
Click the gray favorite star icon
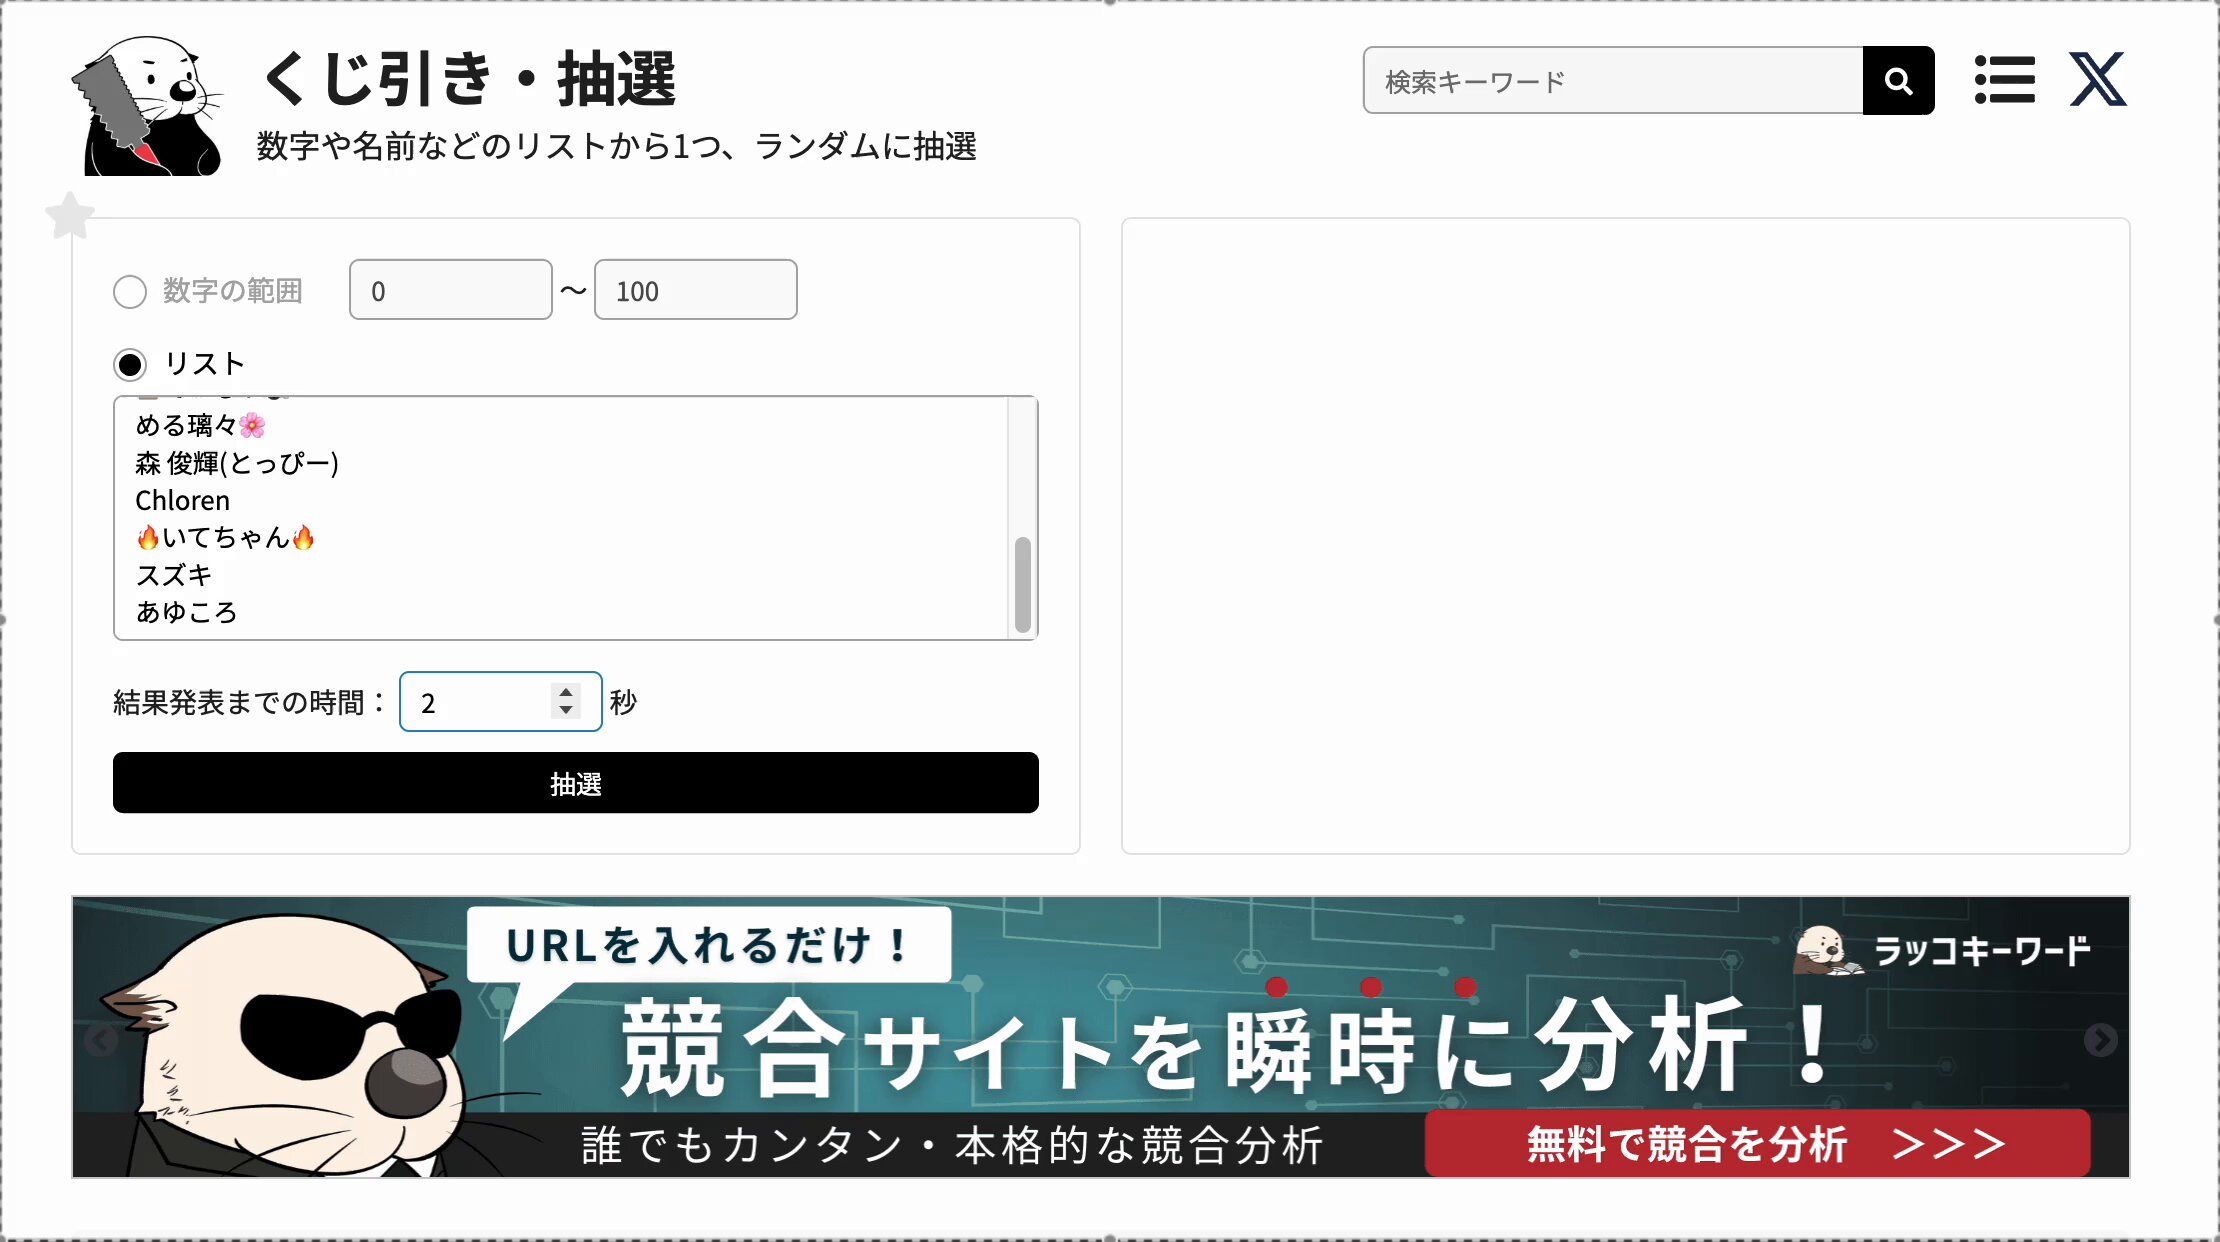70,215
